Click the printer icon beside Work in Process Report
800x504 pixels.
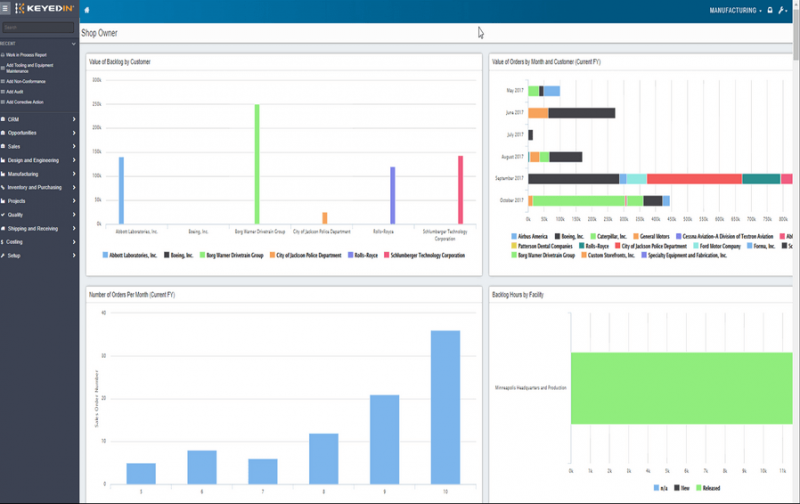pyautogui.click(x=3, y=55)
